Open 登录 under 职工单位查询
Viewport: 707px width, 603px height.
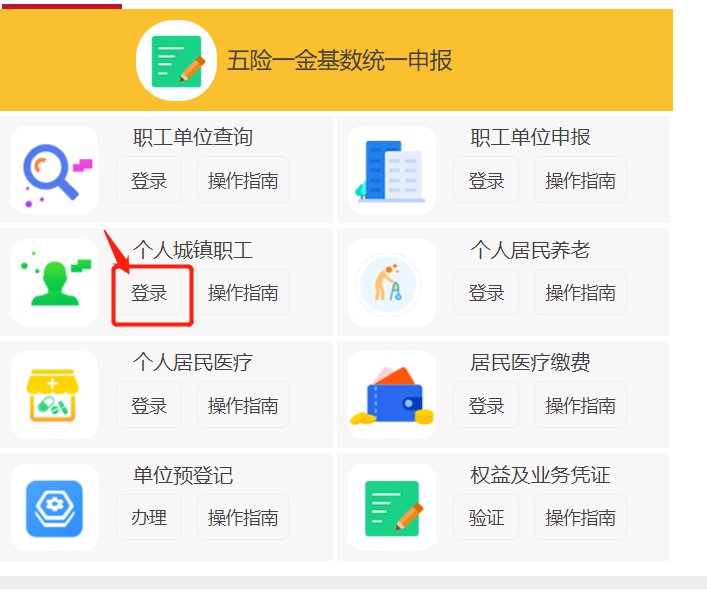click(149, 180)
